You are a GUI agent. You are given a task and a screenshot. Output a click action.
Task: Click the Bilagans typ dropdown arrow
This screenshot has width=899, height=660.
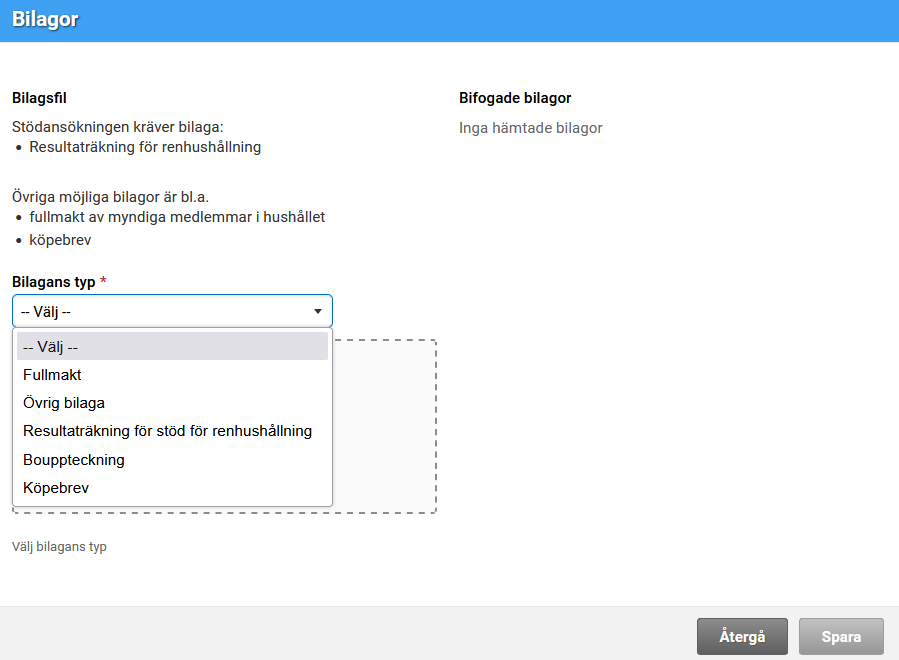[x=317, y=311]
